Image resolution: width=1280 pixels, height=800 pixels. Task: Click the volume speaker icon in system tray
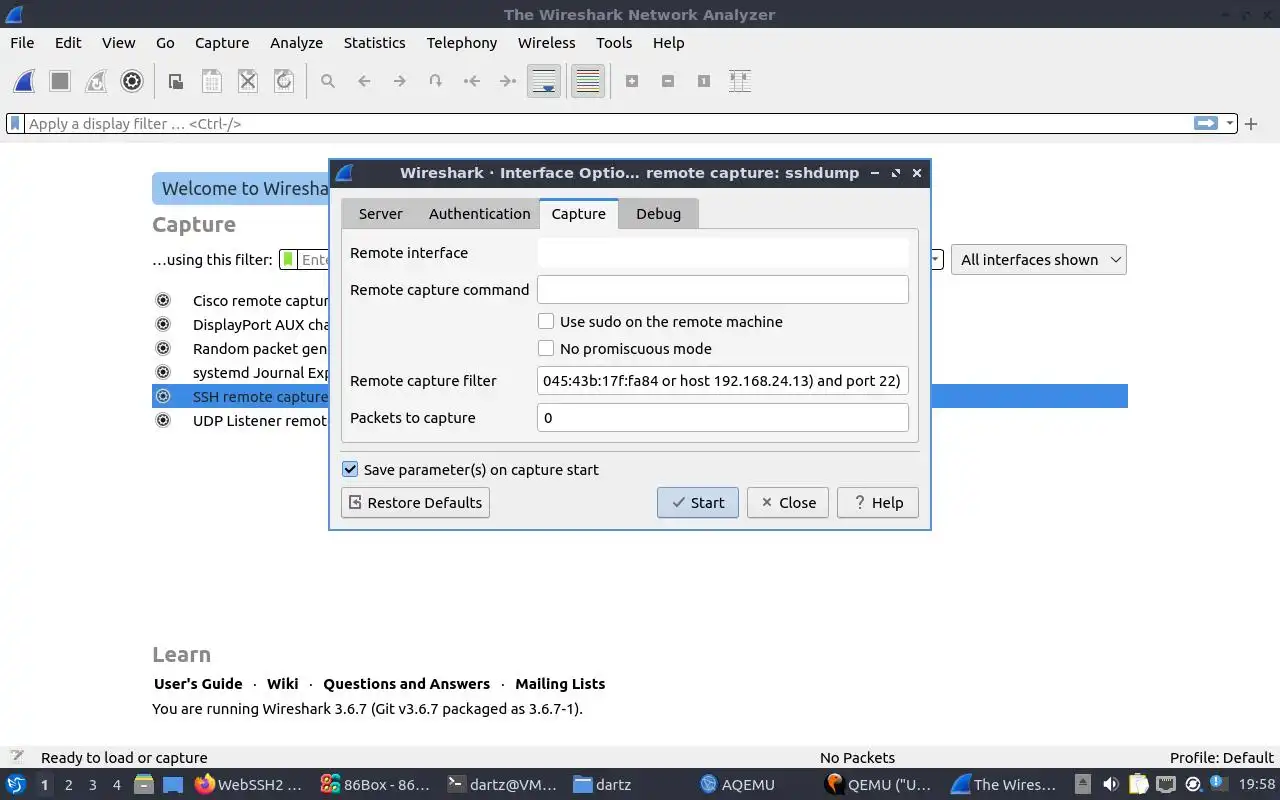coord(1110,784)
